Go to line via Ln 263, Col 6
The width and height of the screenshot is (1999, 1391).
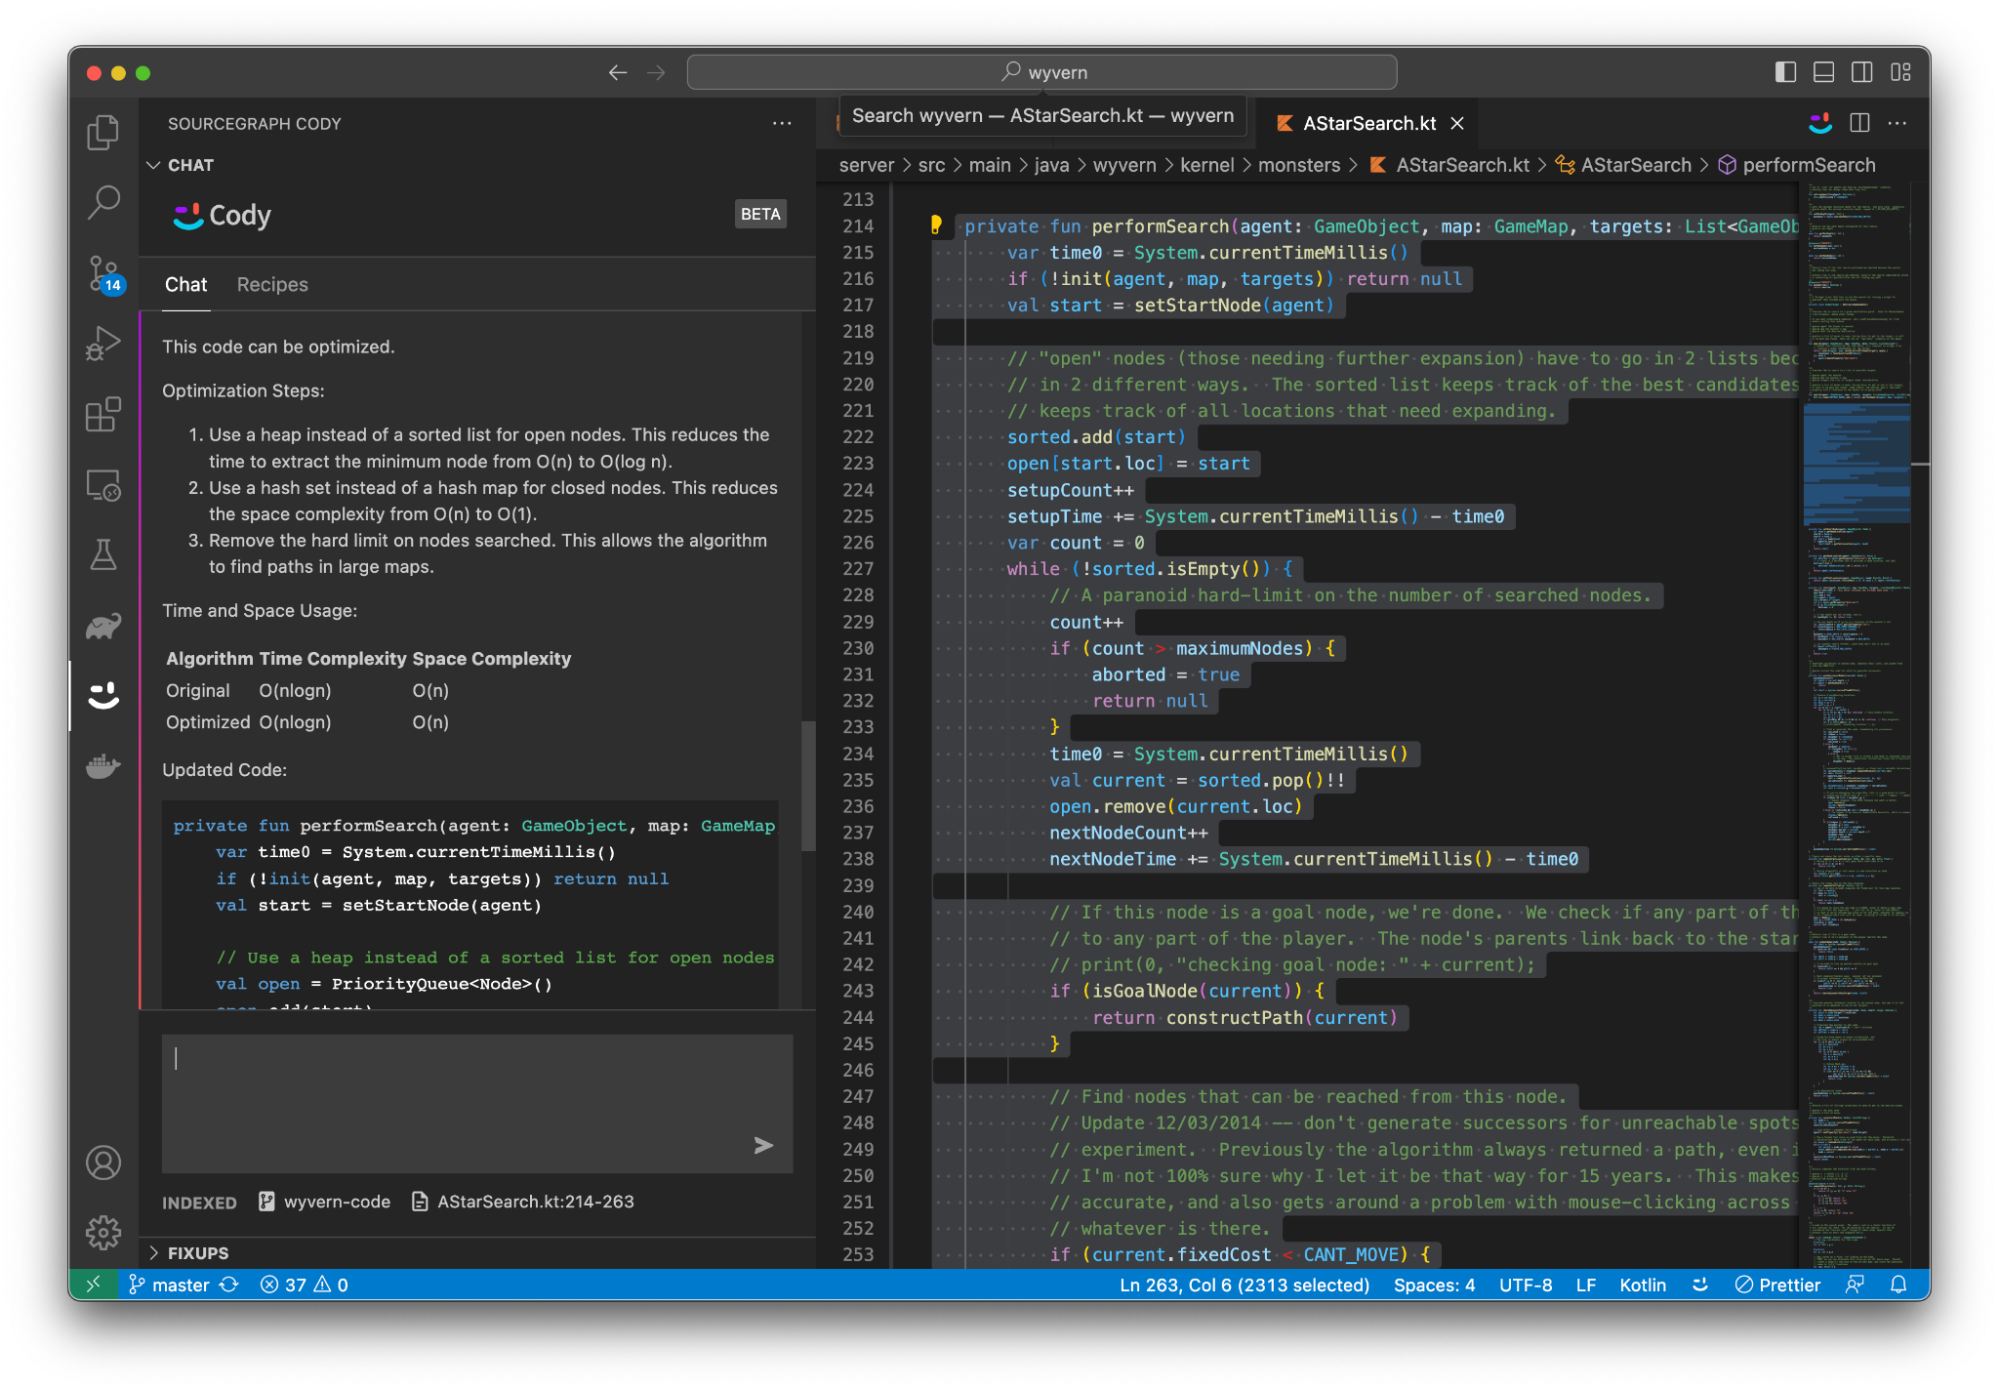click(1244, 1285)
